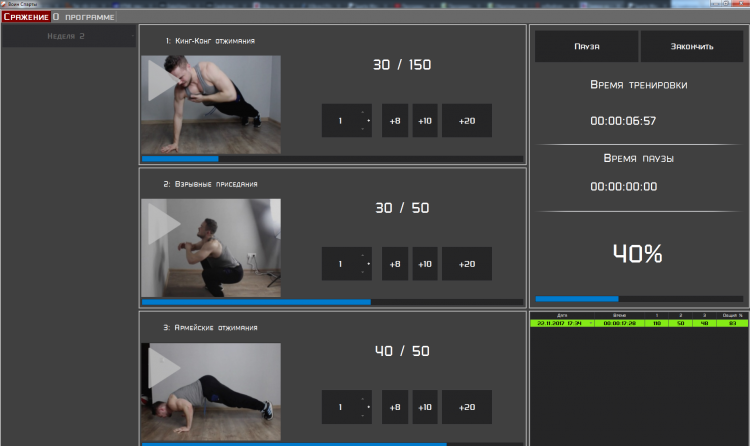The width and height of the screenshot is (750, 446).
Task: Click the title "2: Взрывные приседания"
Action: point(210,184)
